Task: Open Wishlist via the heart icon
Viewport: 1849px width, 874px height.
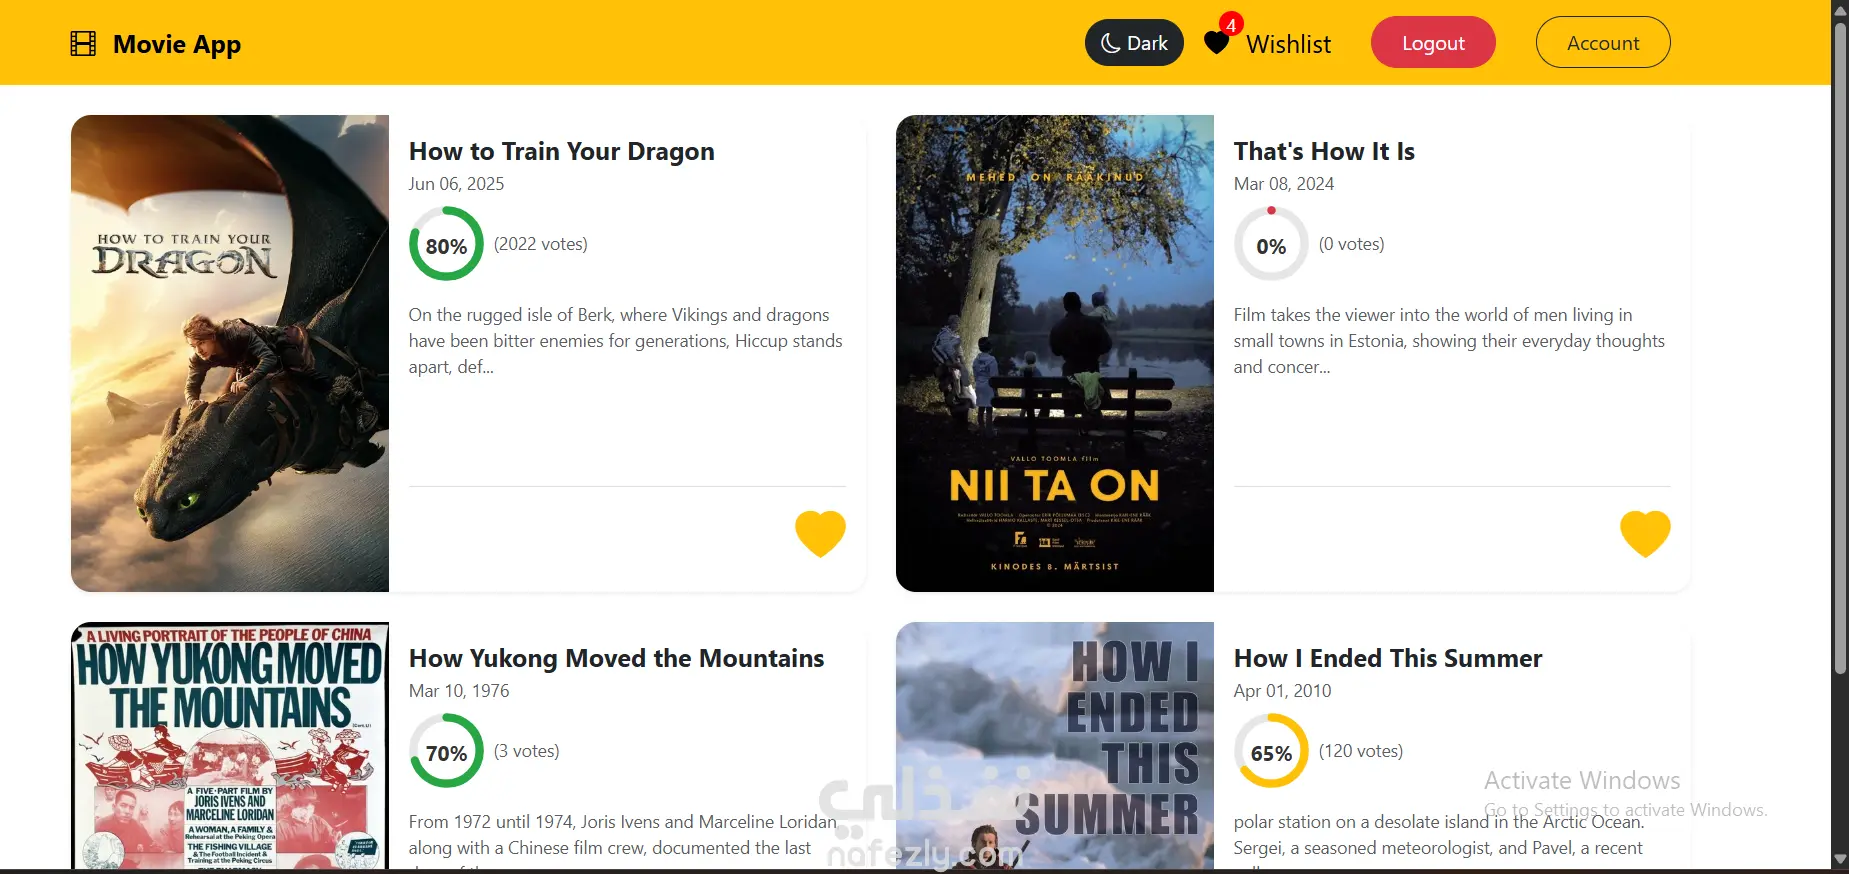Action: [1216, 43]
